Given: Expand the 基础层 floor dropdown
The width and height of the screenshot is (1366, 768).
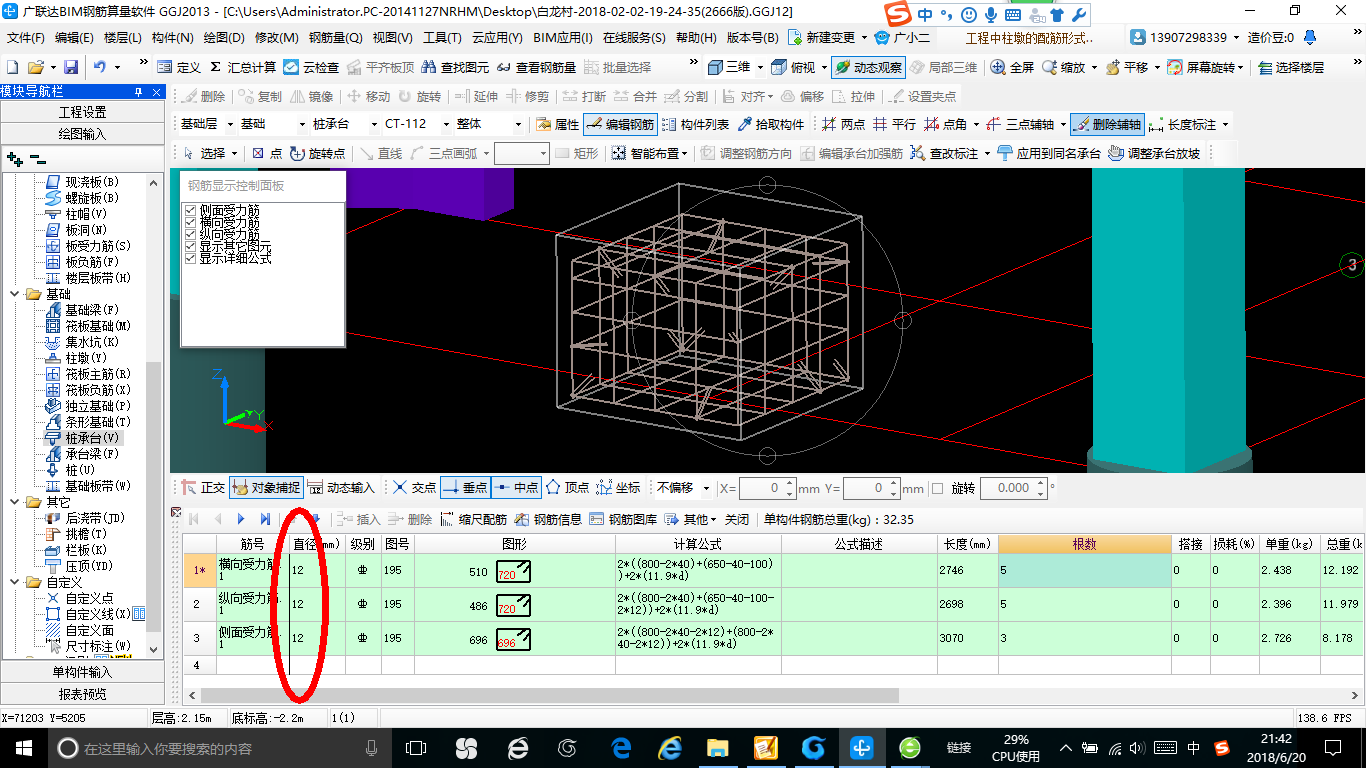Looking at the screenshot, I should point(230,125).
